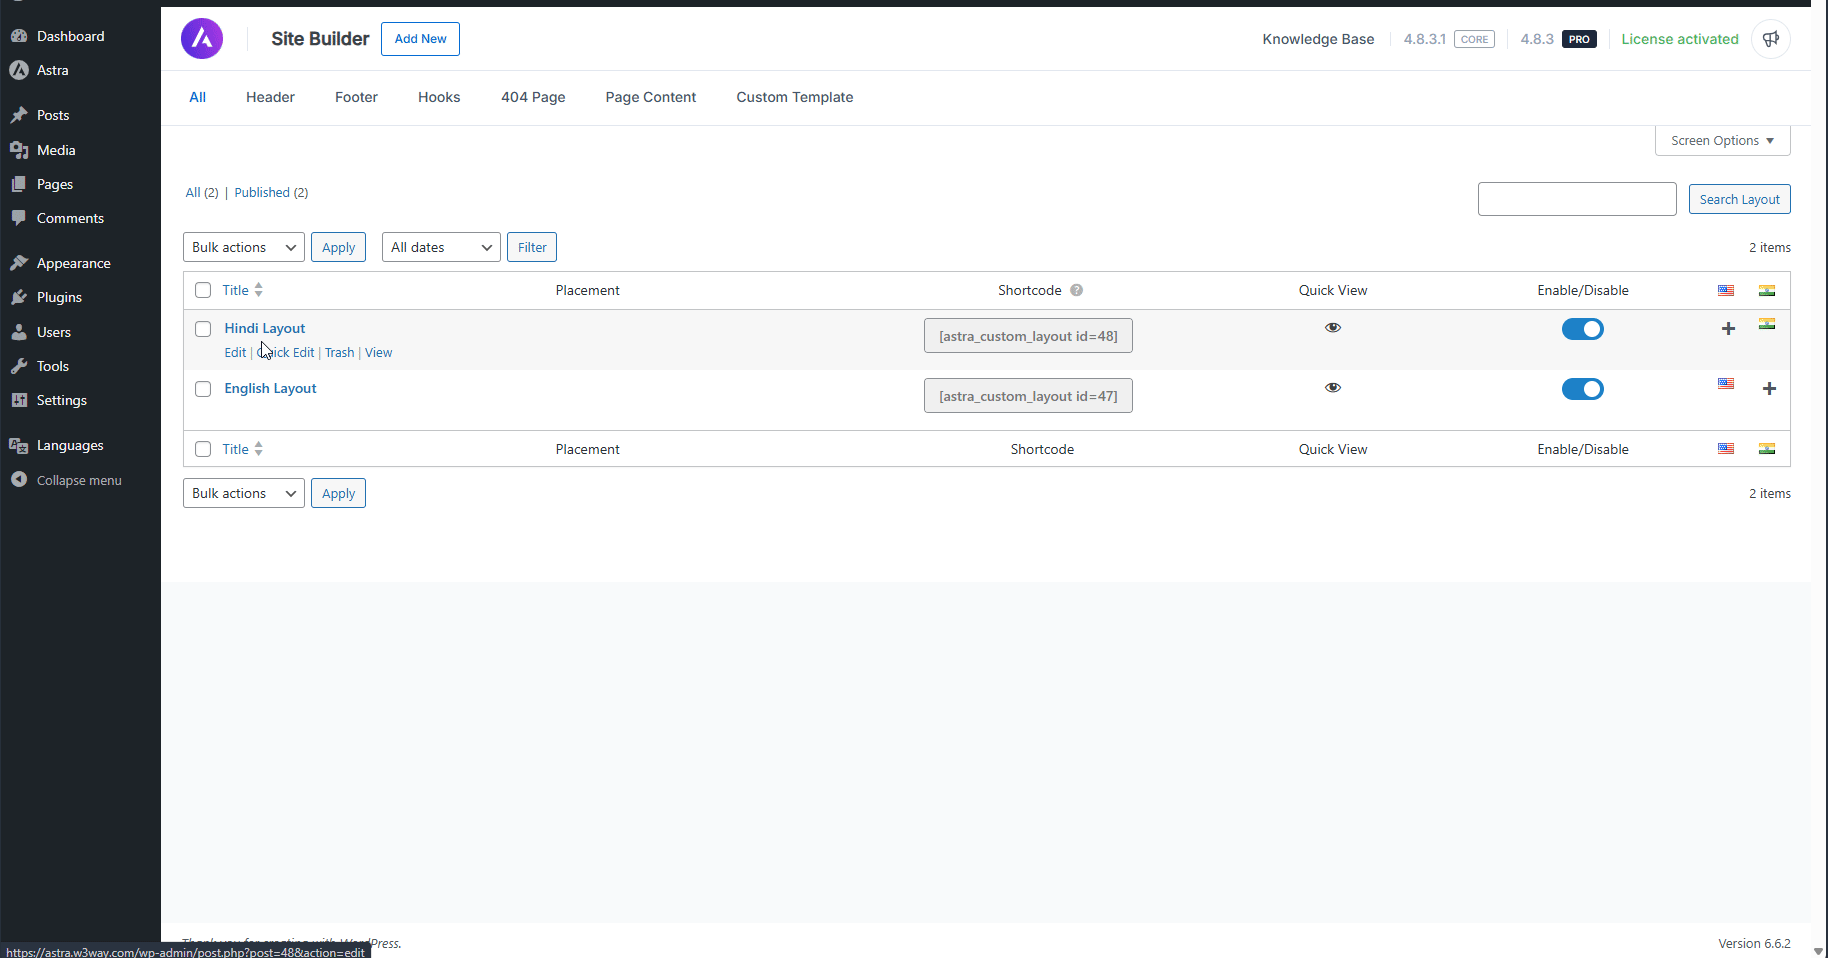Viewport: 1828px width, 958px height.
Task: Click US flag in table footer
Action: point(1726,449)
